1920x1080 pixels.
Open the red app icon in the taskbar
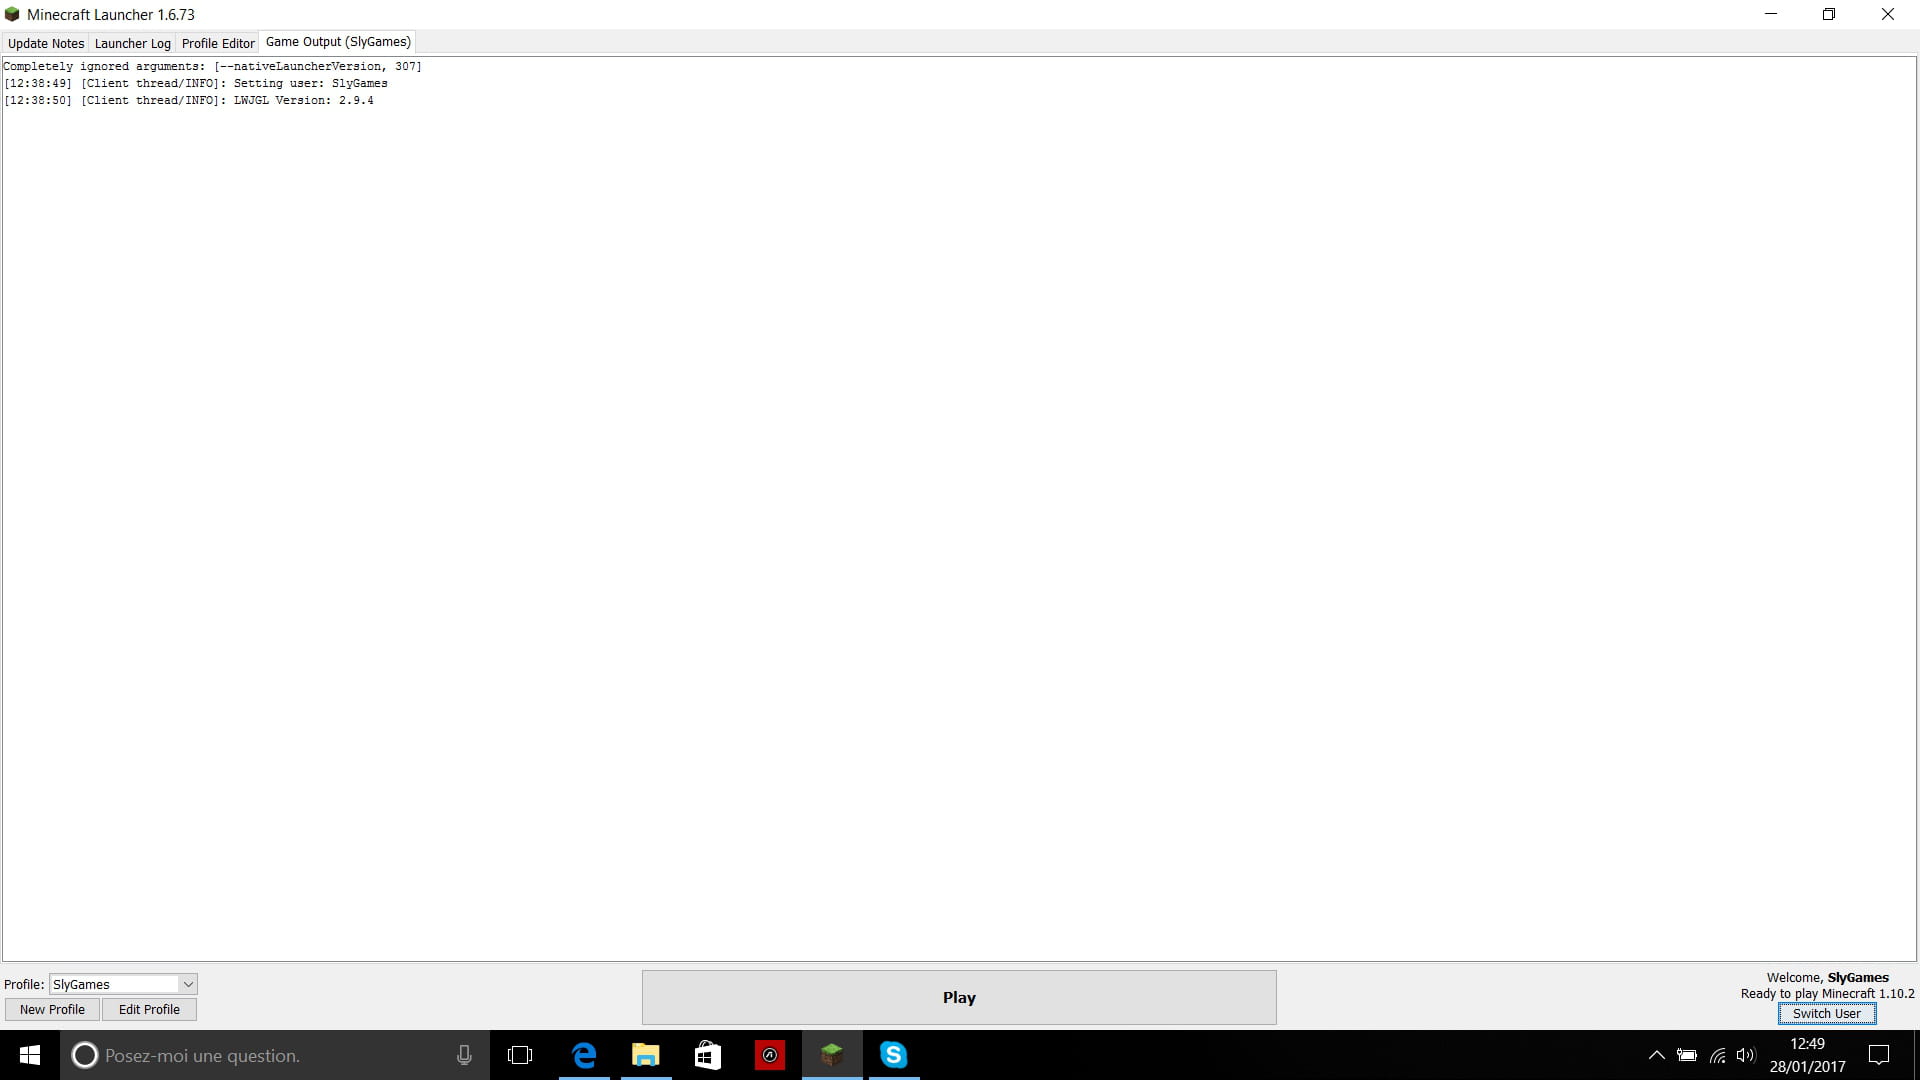click(x=770, y=1055)
